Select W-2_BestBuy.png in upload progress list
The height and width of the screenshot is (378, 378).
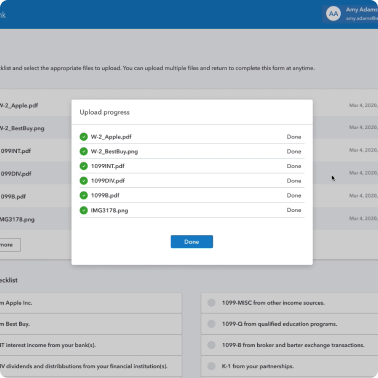point(114,152)
